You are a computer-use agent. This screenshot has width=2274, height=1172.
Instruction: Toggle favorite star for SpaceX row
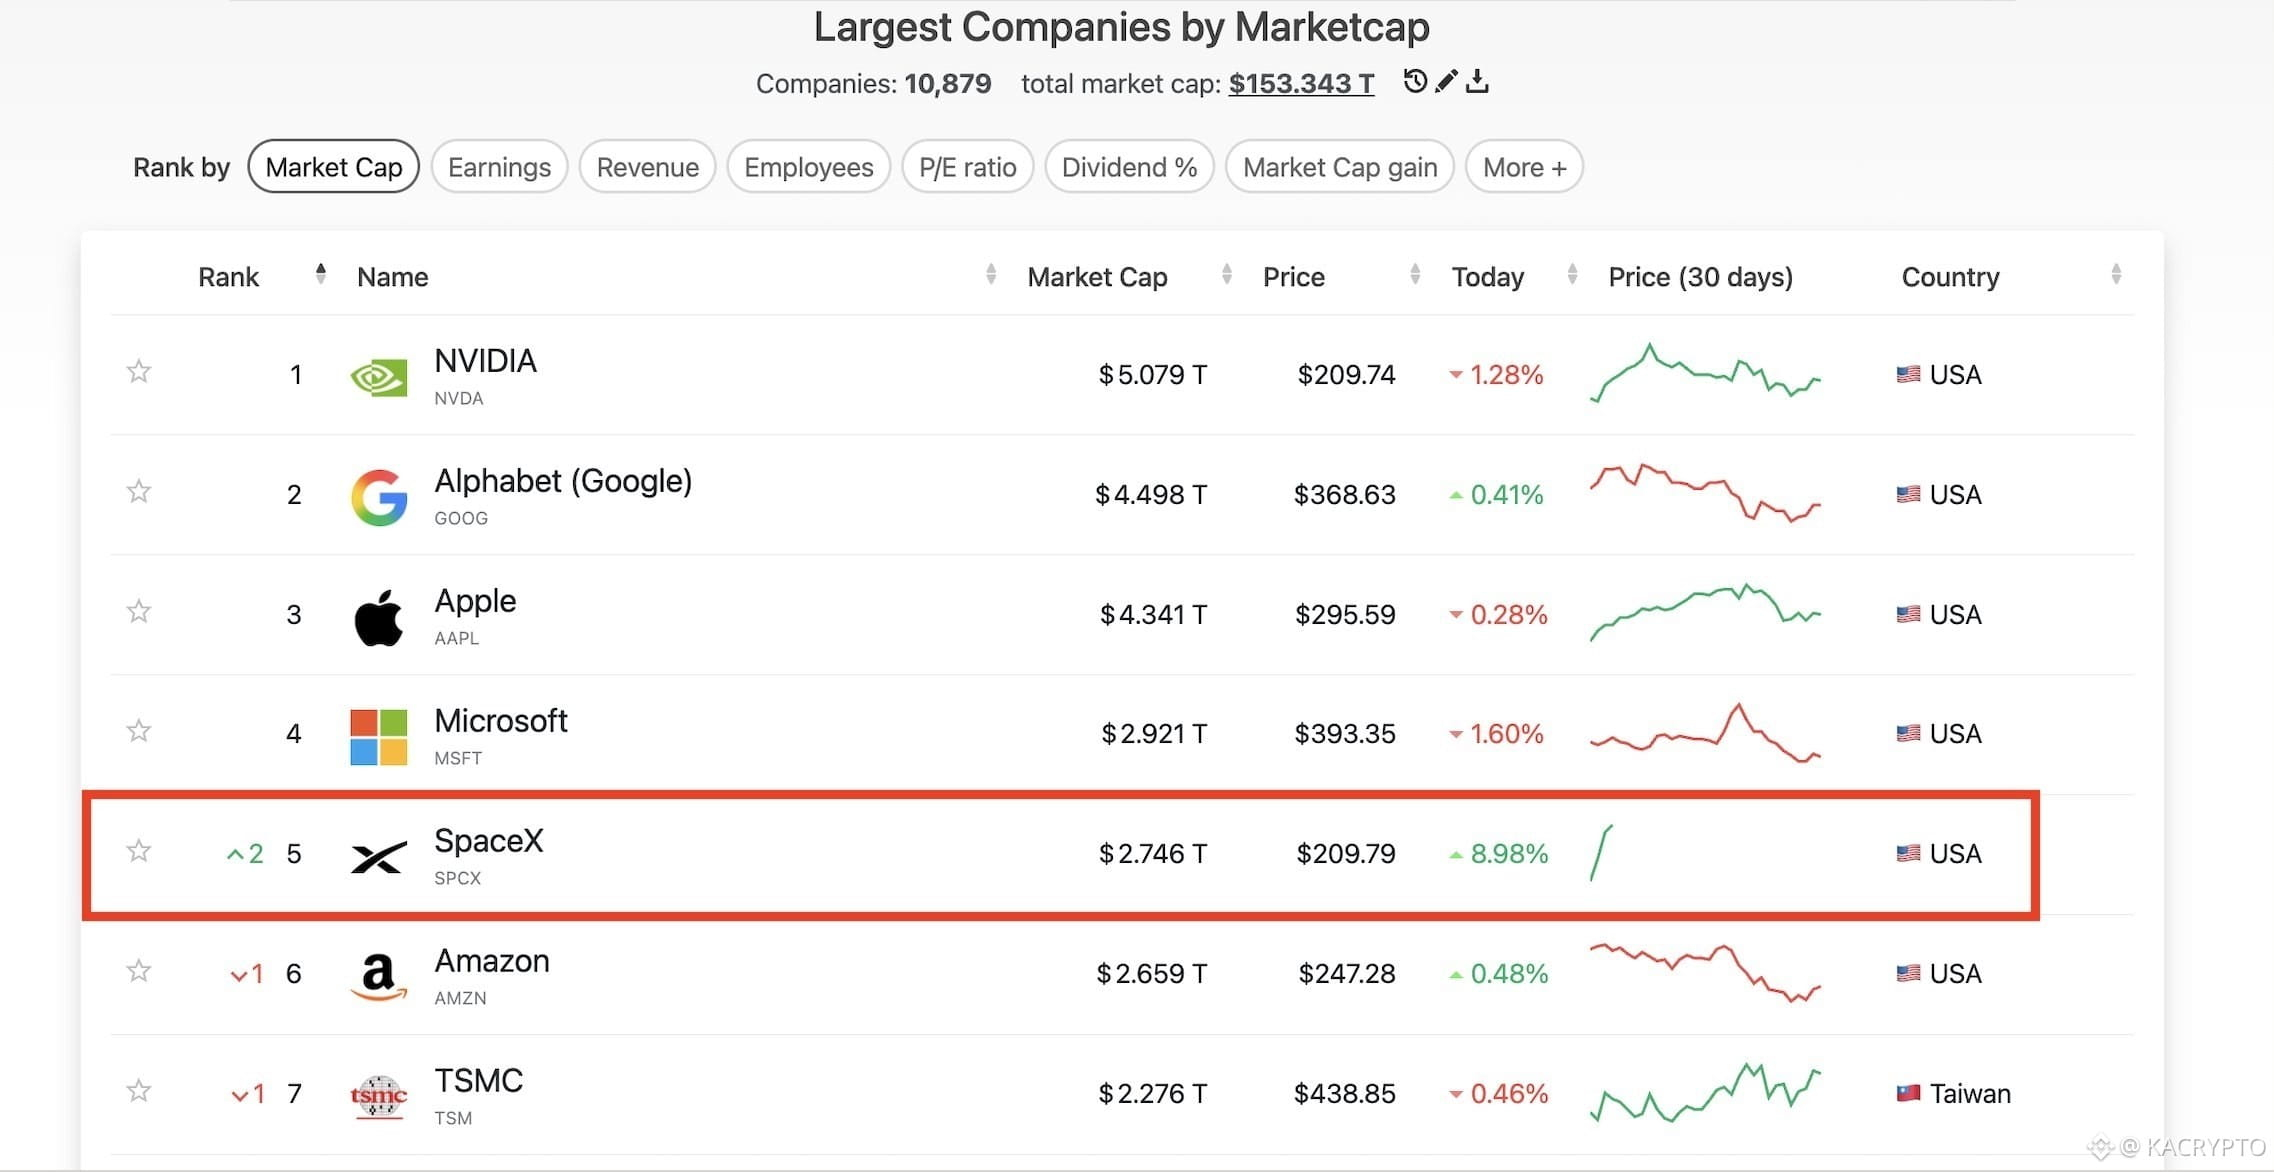pyautogui.click(x=139, y=851)
